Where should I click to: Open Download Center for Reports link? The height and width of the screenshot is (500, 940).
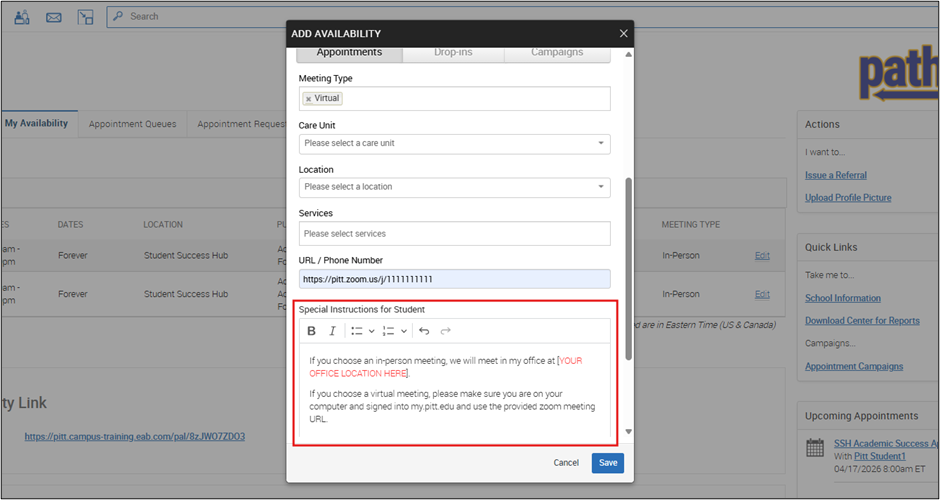point(862,321)
